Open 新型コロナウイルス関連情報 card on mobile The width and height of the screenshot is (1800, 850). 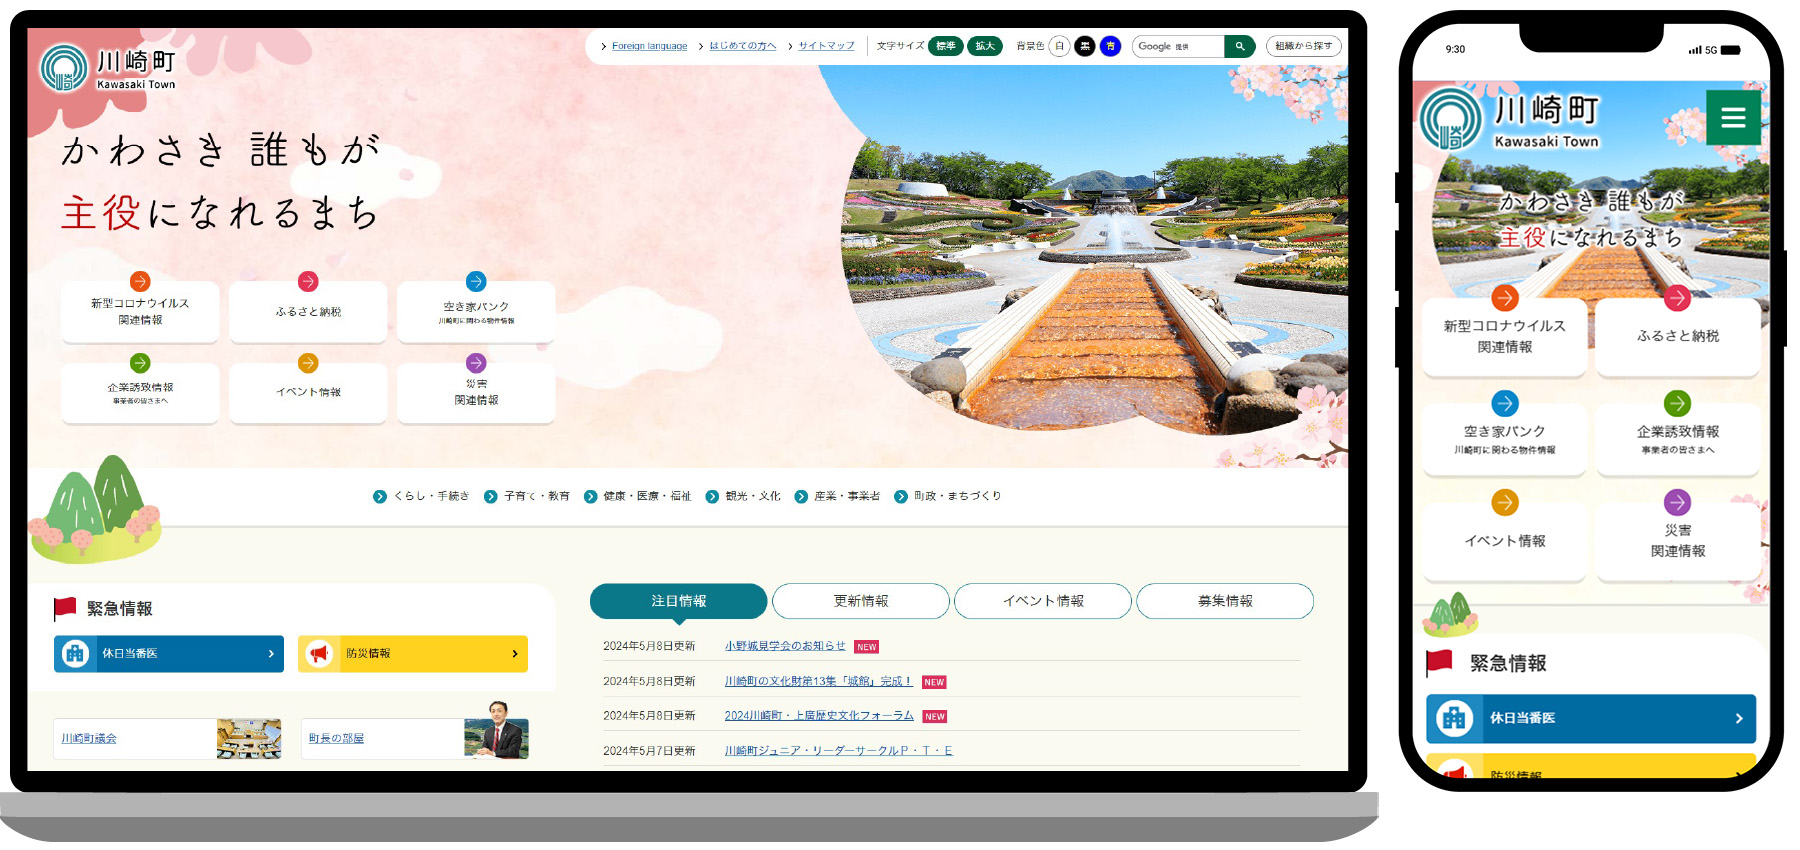tap(1505, 337)
